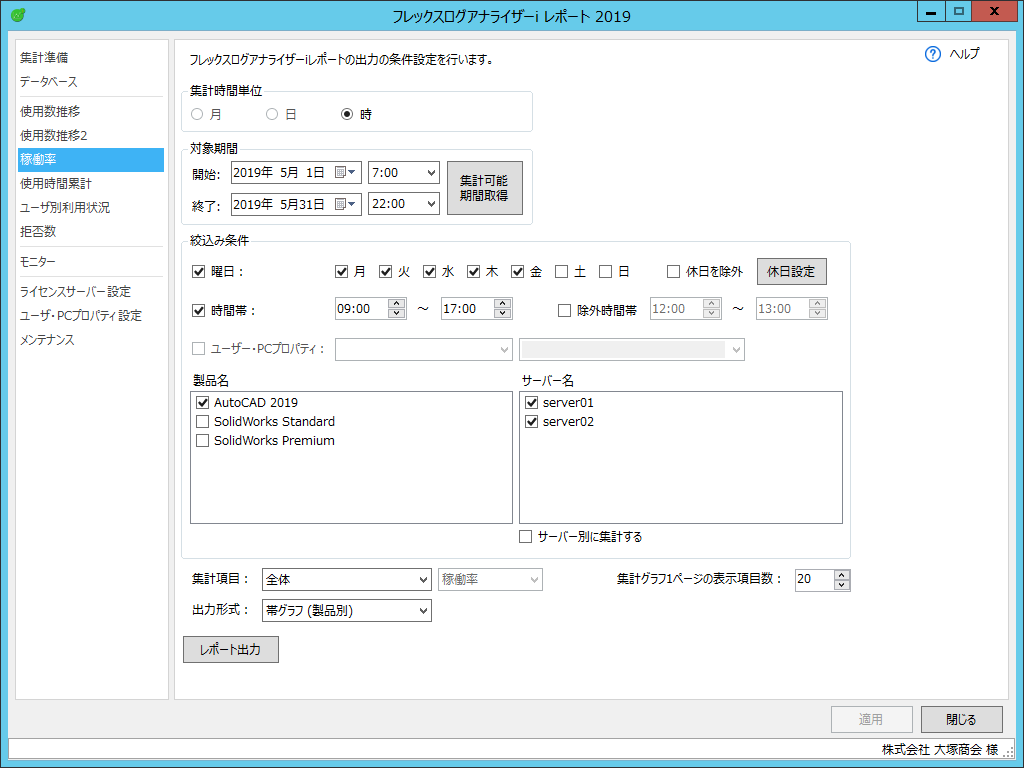Uncheck server01 in server list
The image size is (1024, 768).
pos(532,402)
